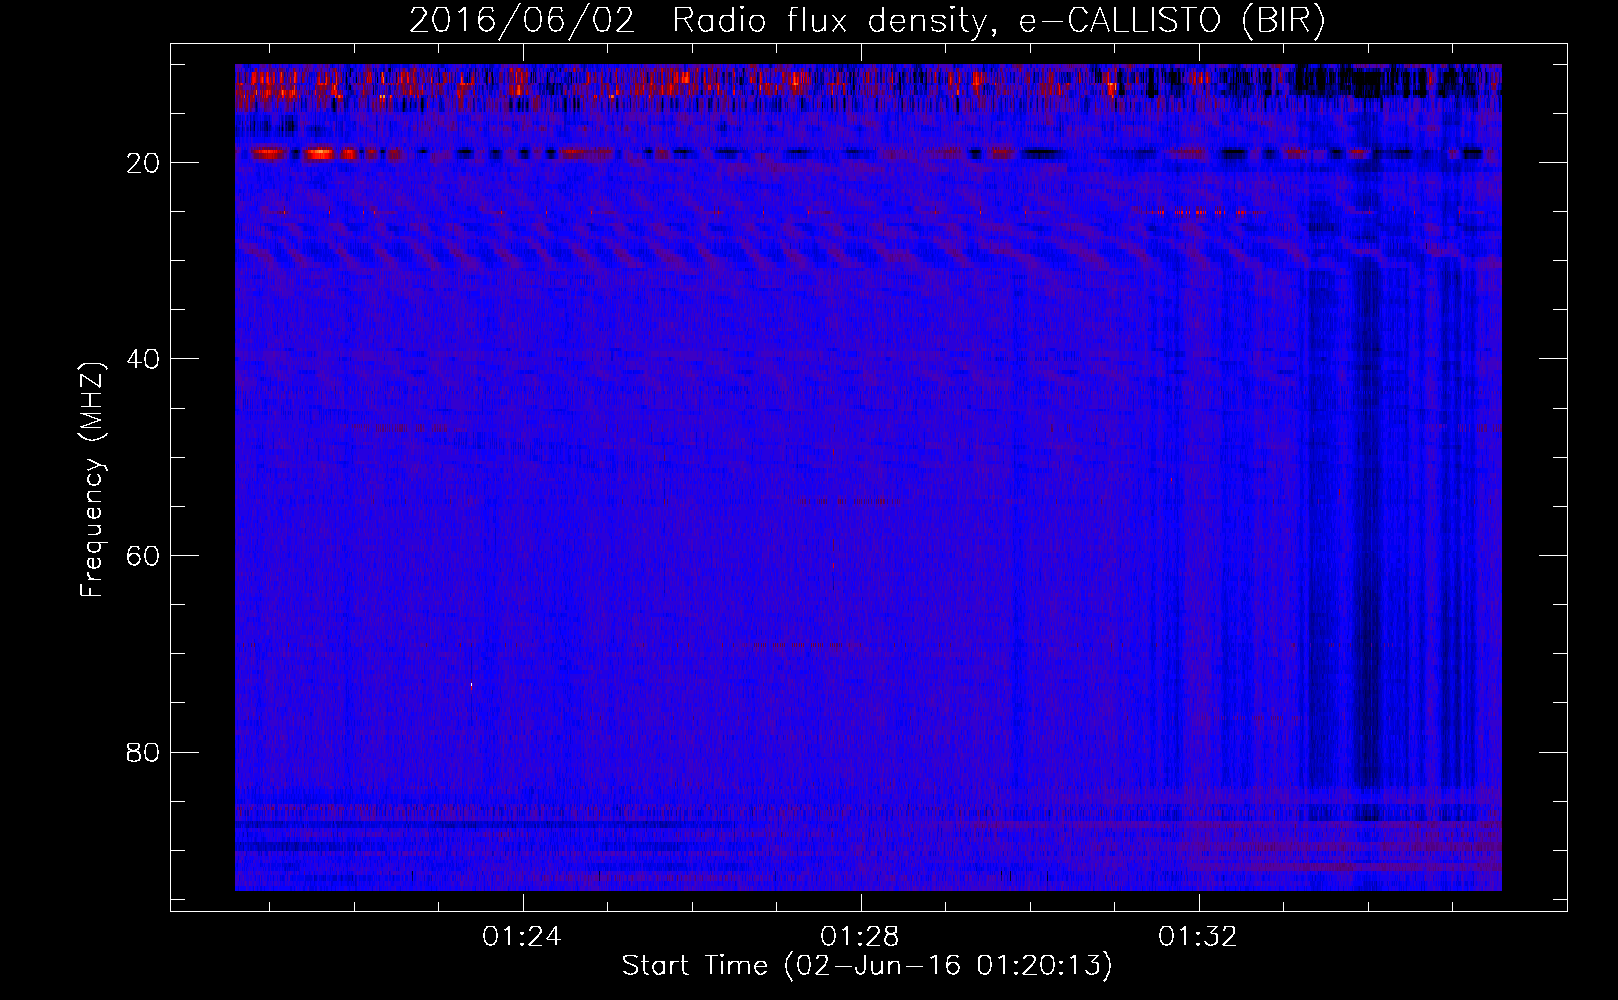Click the "60" frequency tick label
This screenshot has height=1000, width=1618.
point(143,556)
